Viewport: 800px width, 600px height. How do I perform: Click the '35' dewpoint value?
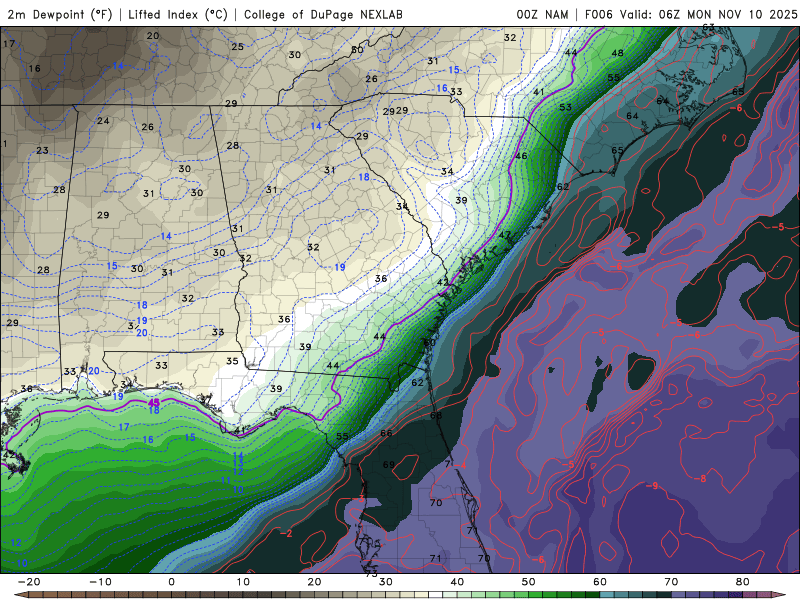coord(232,361)
